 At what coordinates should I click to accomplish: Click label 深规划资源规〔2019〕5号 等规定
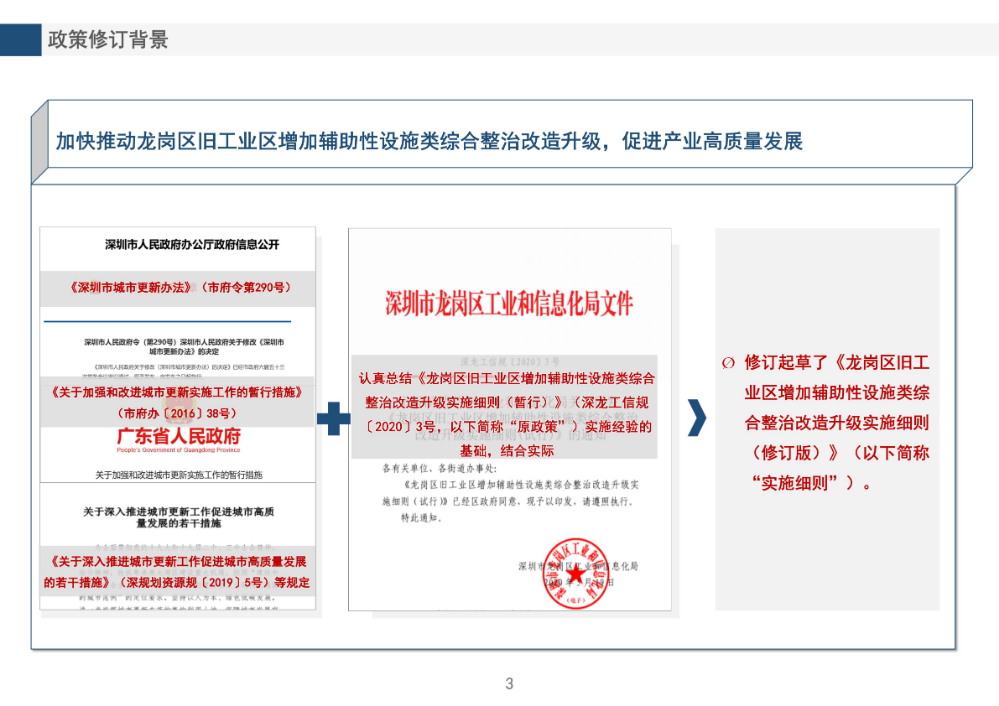tap(214, 582)
